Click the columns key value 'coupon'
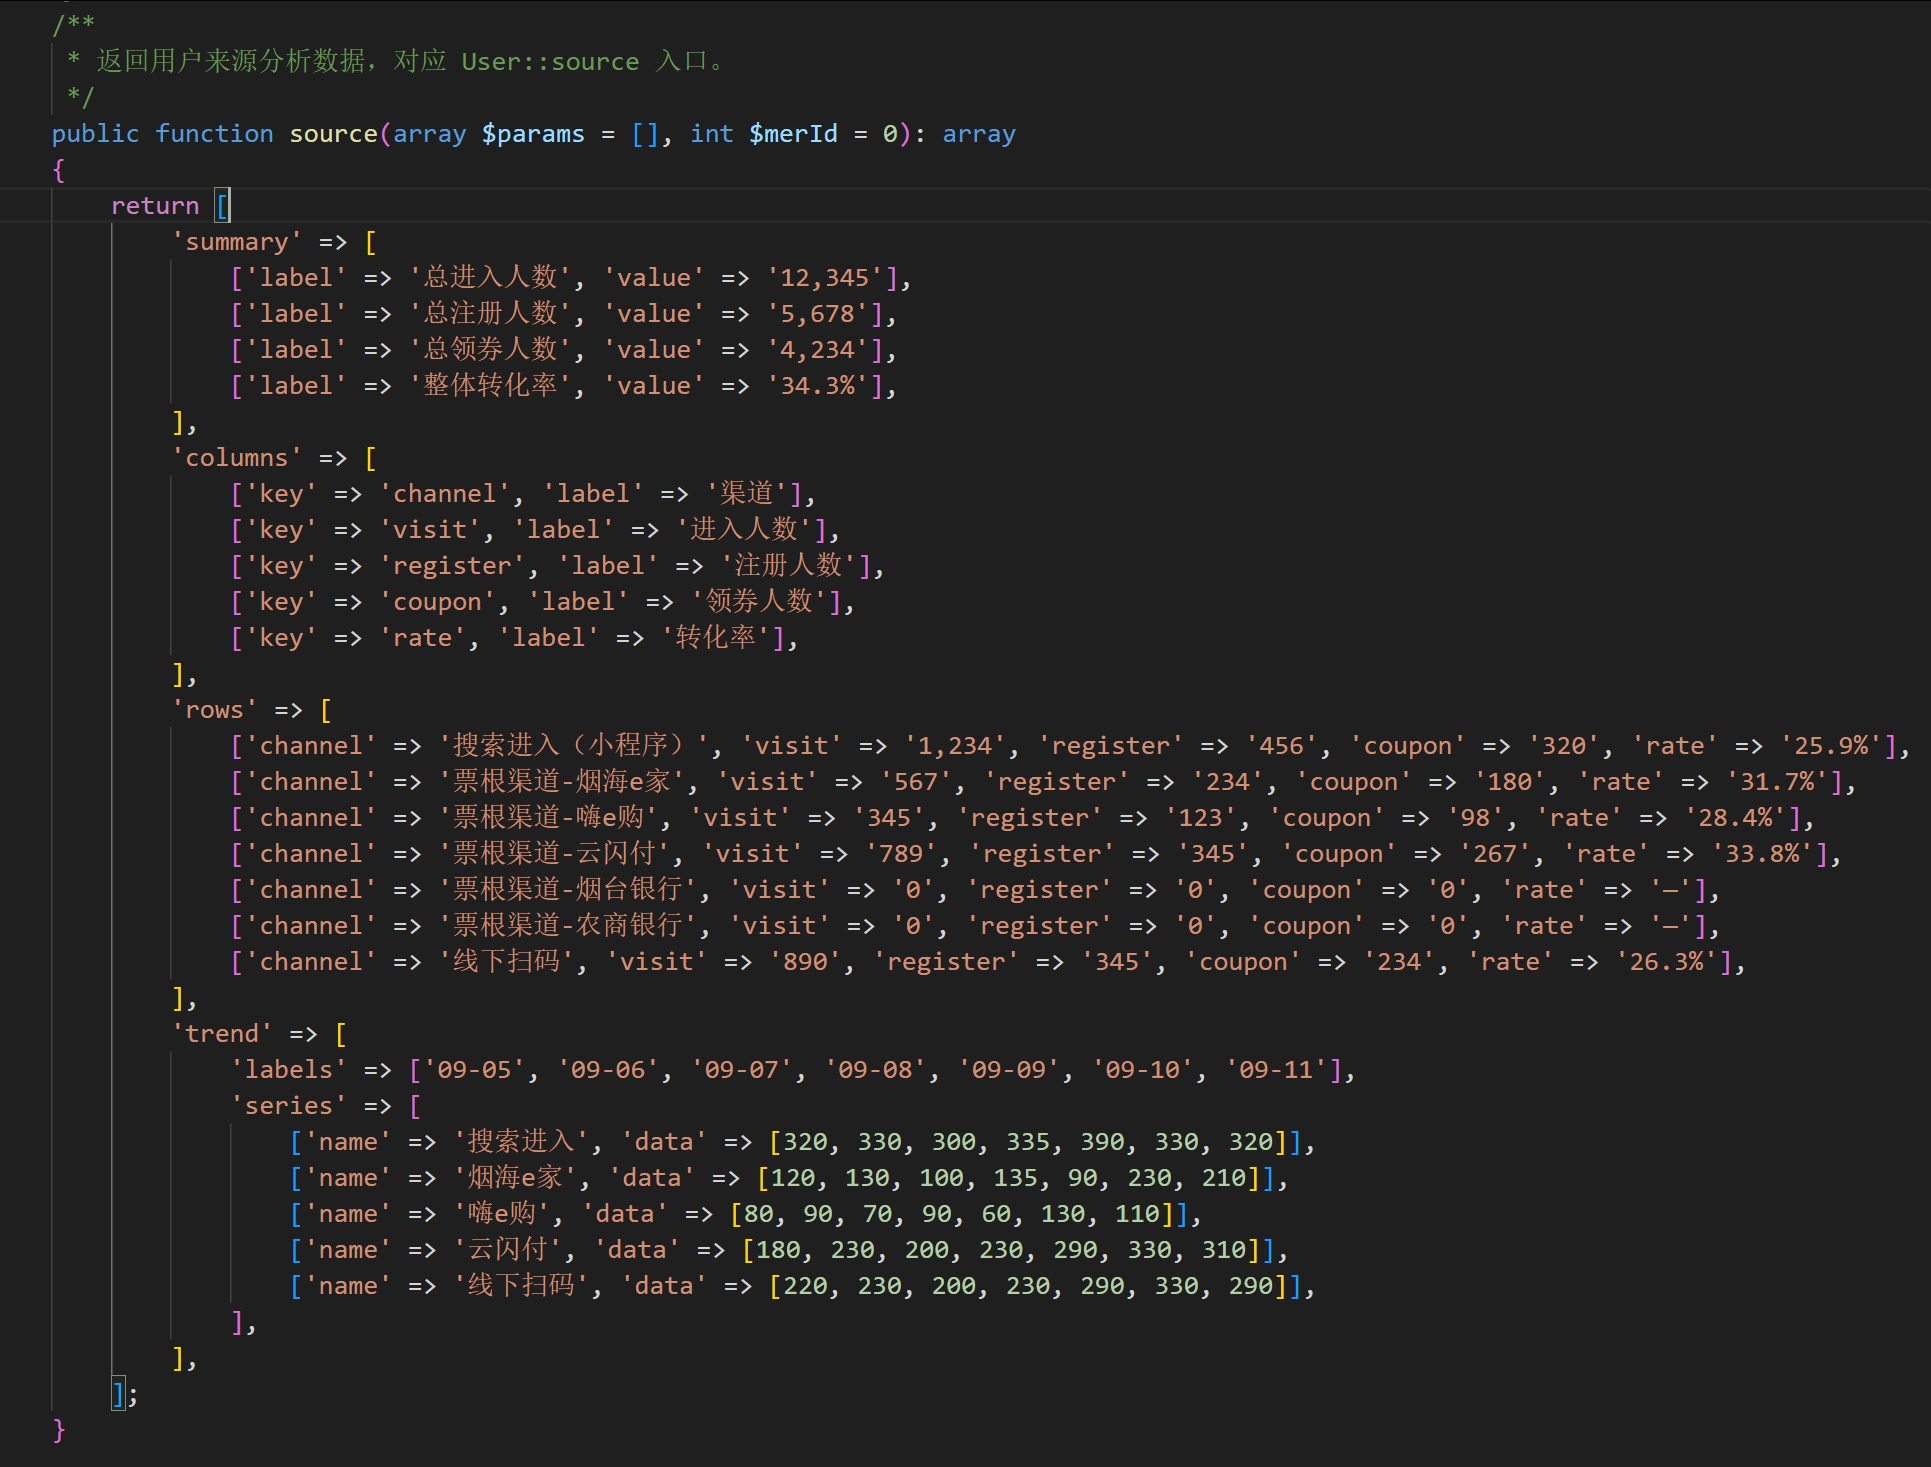The height and width of the screenshot is (1467, 1931). click(437, 602)
